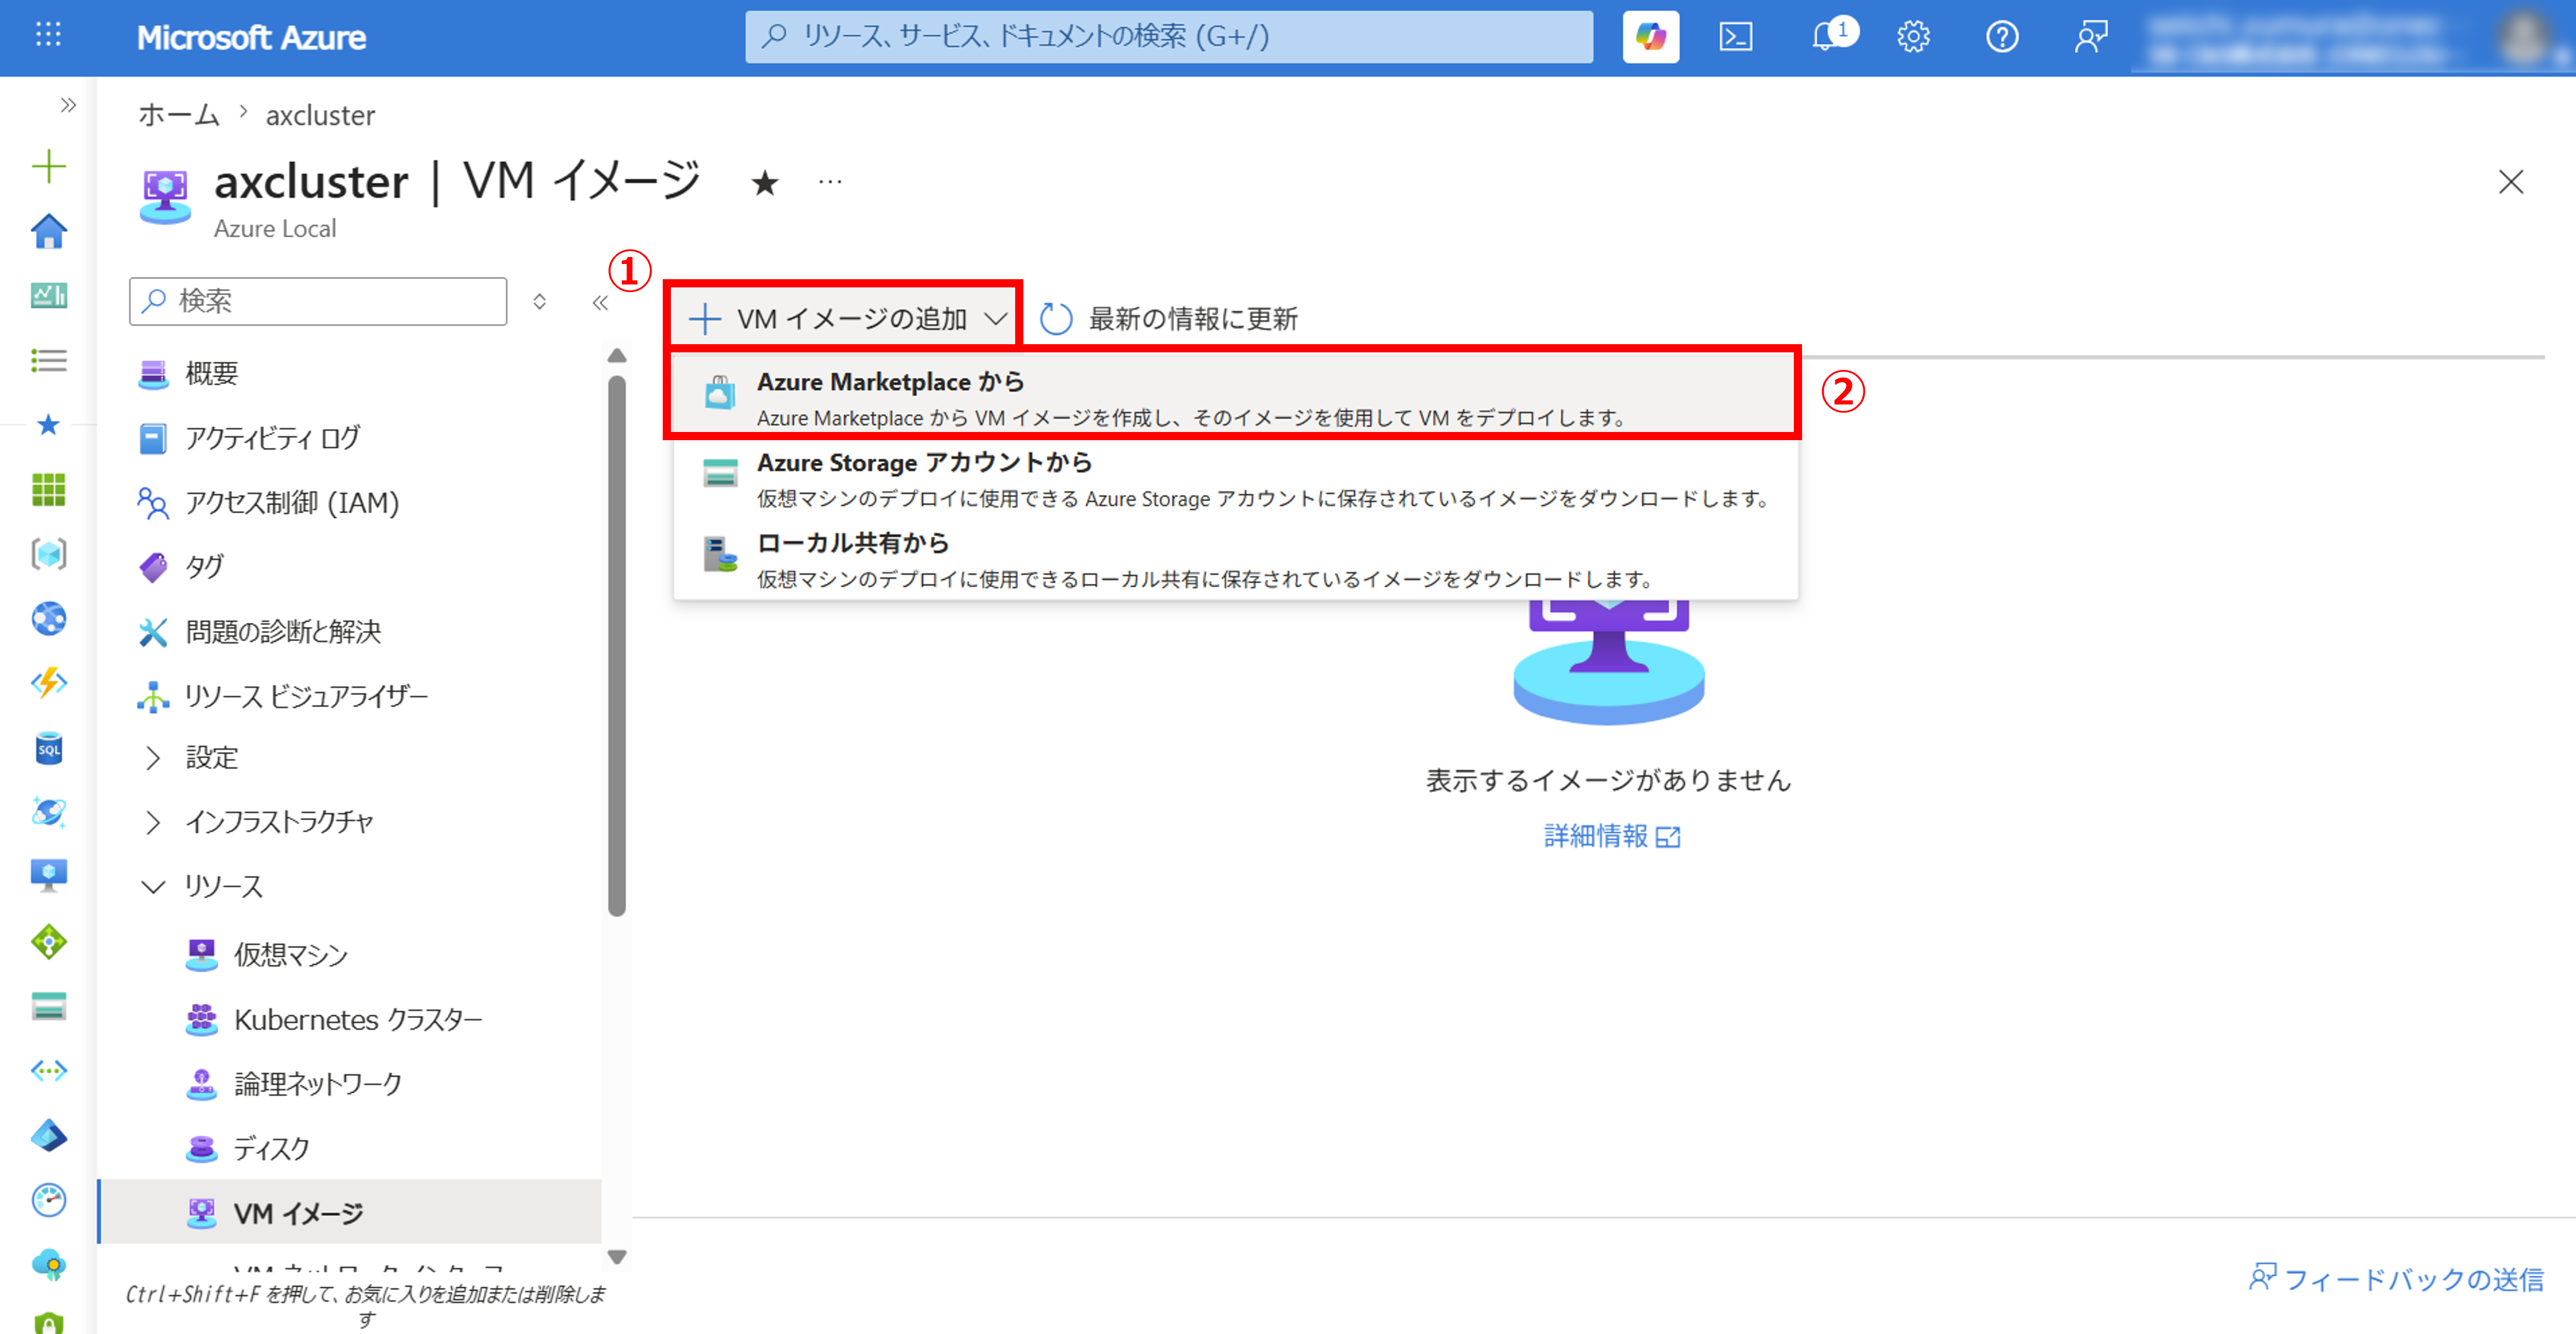The width and height of the screenshot is (2576, 1334).
Task: Open SQL databases icon in left rail
Action: pyautogui.click(x=48, y=748)
